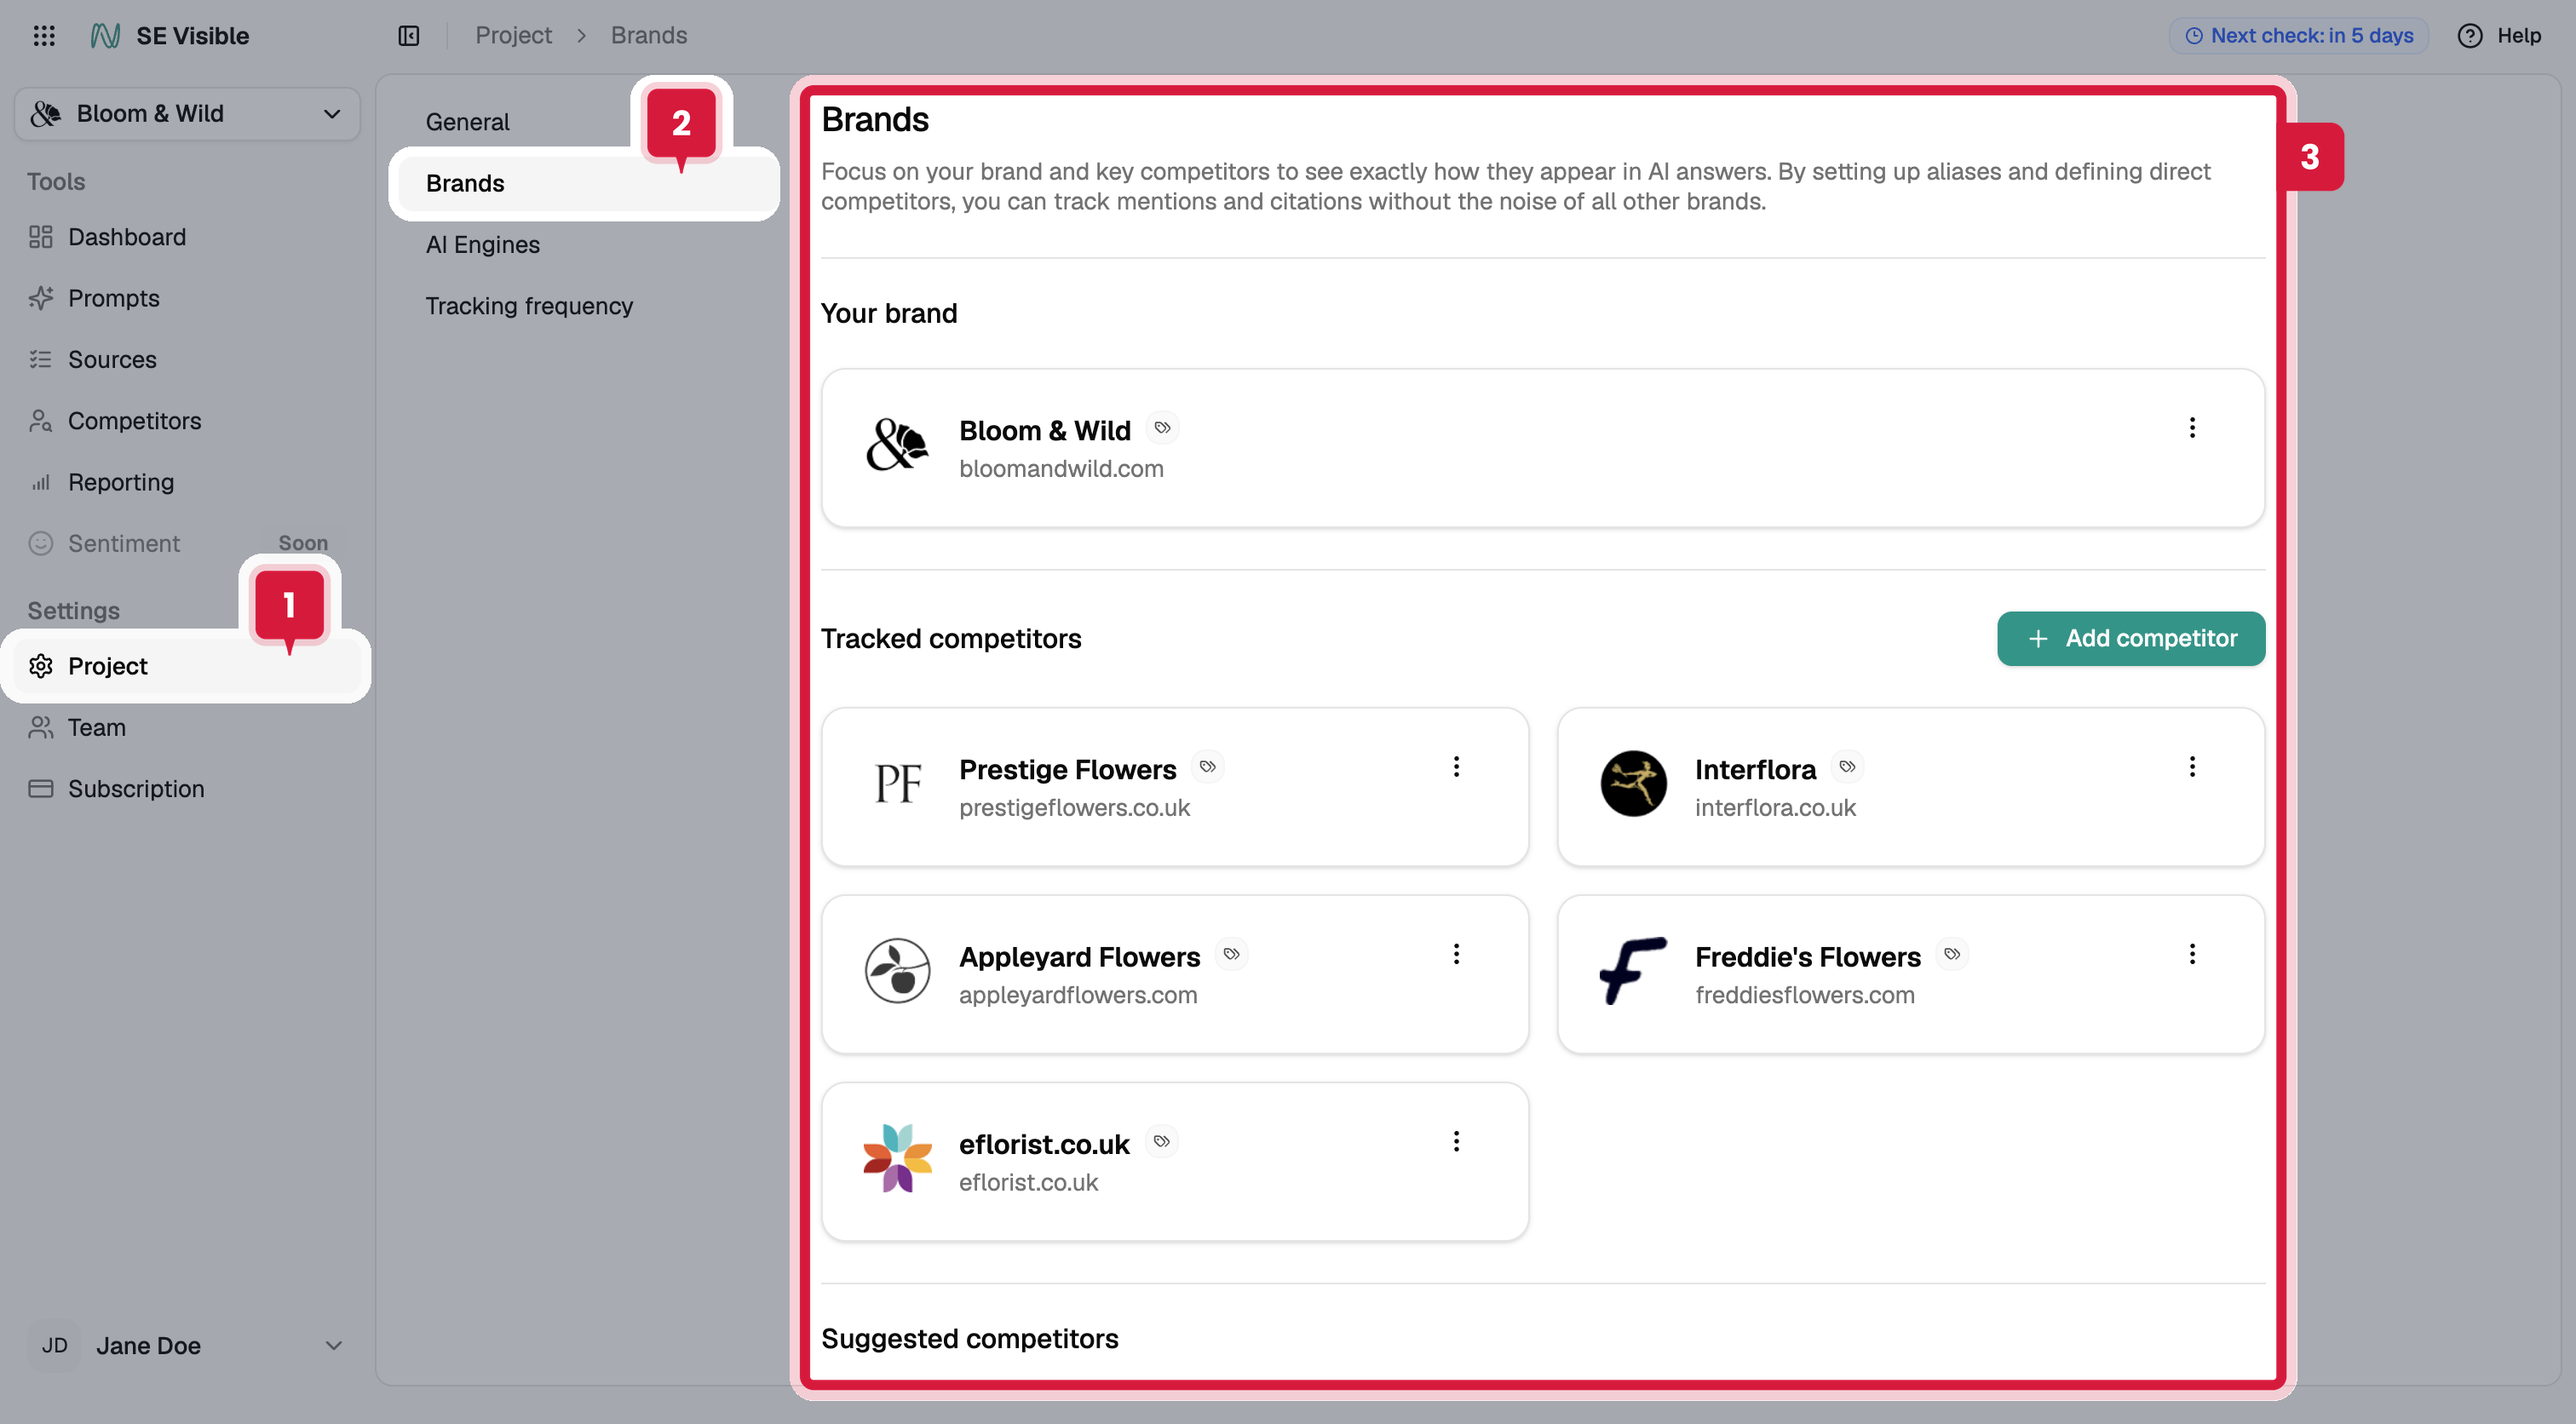Open the Interflora options menu
2576x1424 pixels.
[2192, 767]
